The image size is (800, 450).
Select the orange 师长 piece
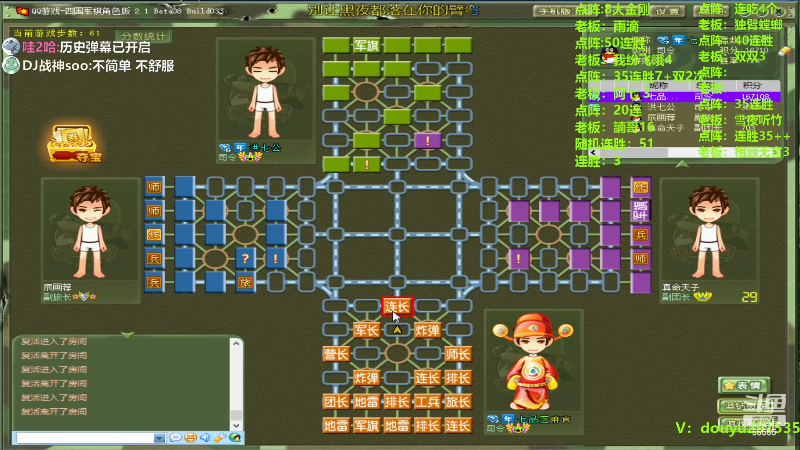[x=458, y=354]
